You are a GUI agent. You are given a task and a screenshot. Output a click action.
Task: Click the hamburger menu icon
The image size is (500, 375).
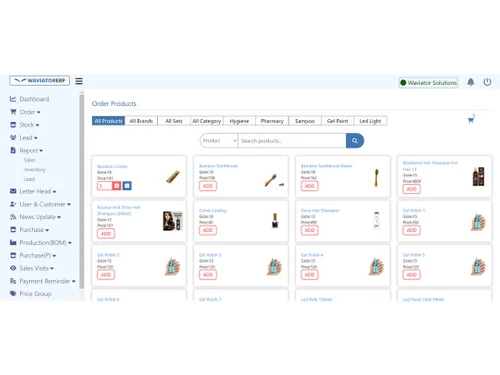pos(79,81)
